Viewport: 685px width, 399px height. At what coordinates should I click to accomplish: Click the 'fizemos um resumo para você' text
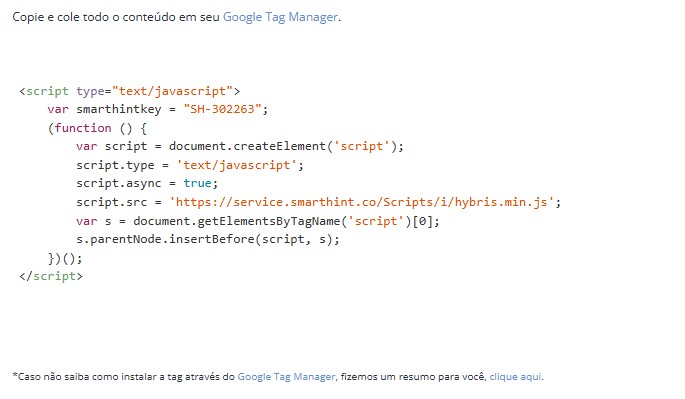(413, 377)
